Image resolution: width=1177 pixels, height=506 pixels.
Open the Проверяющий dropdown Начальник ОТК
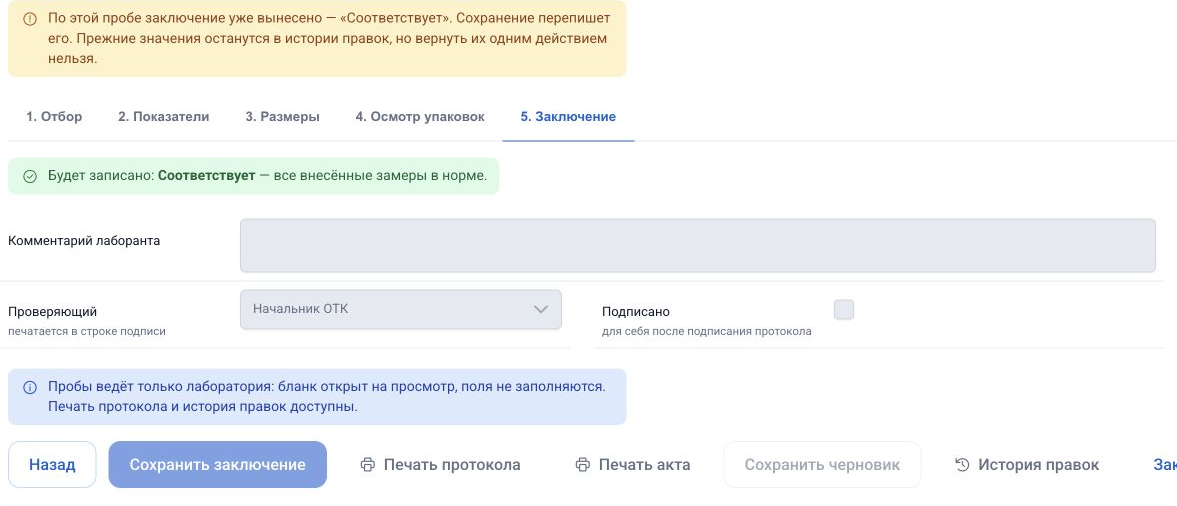401,309
